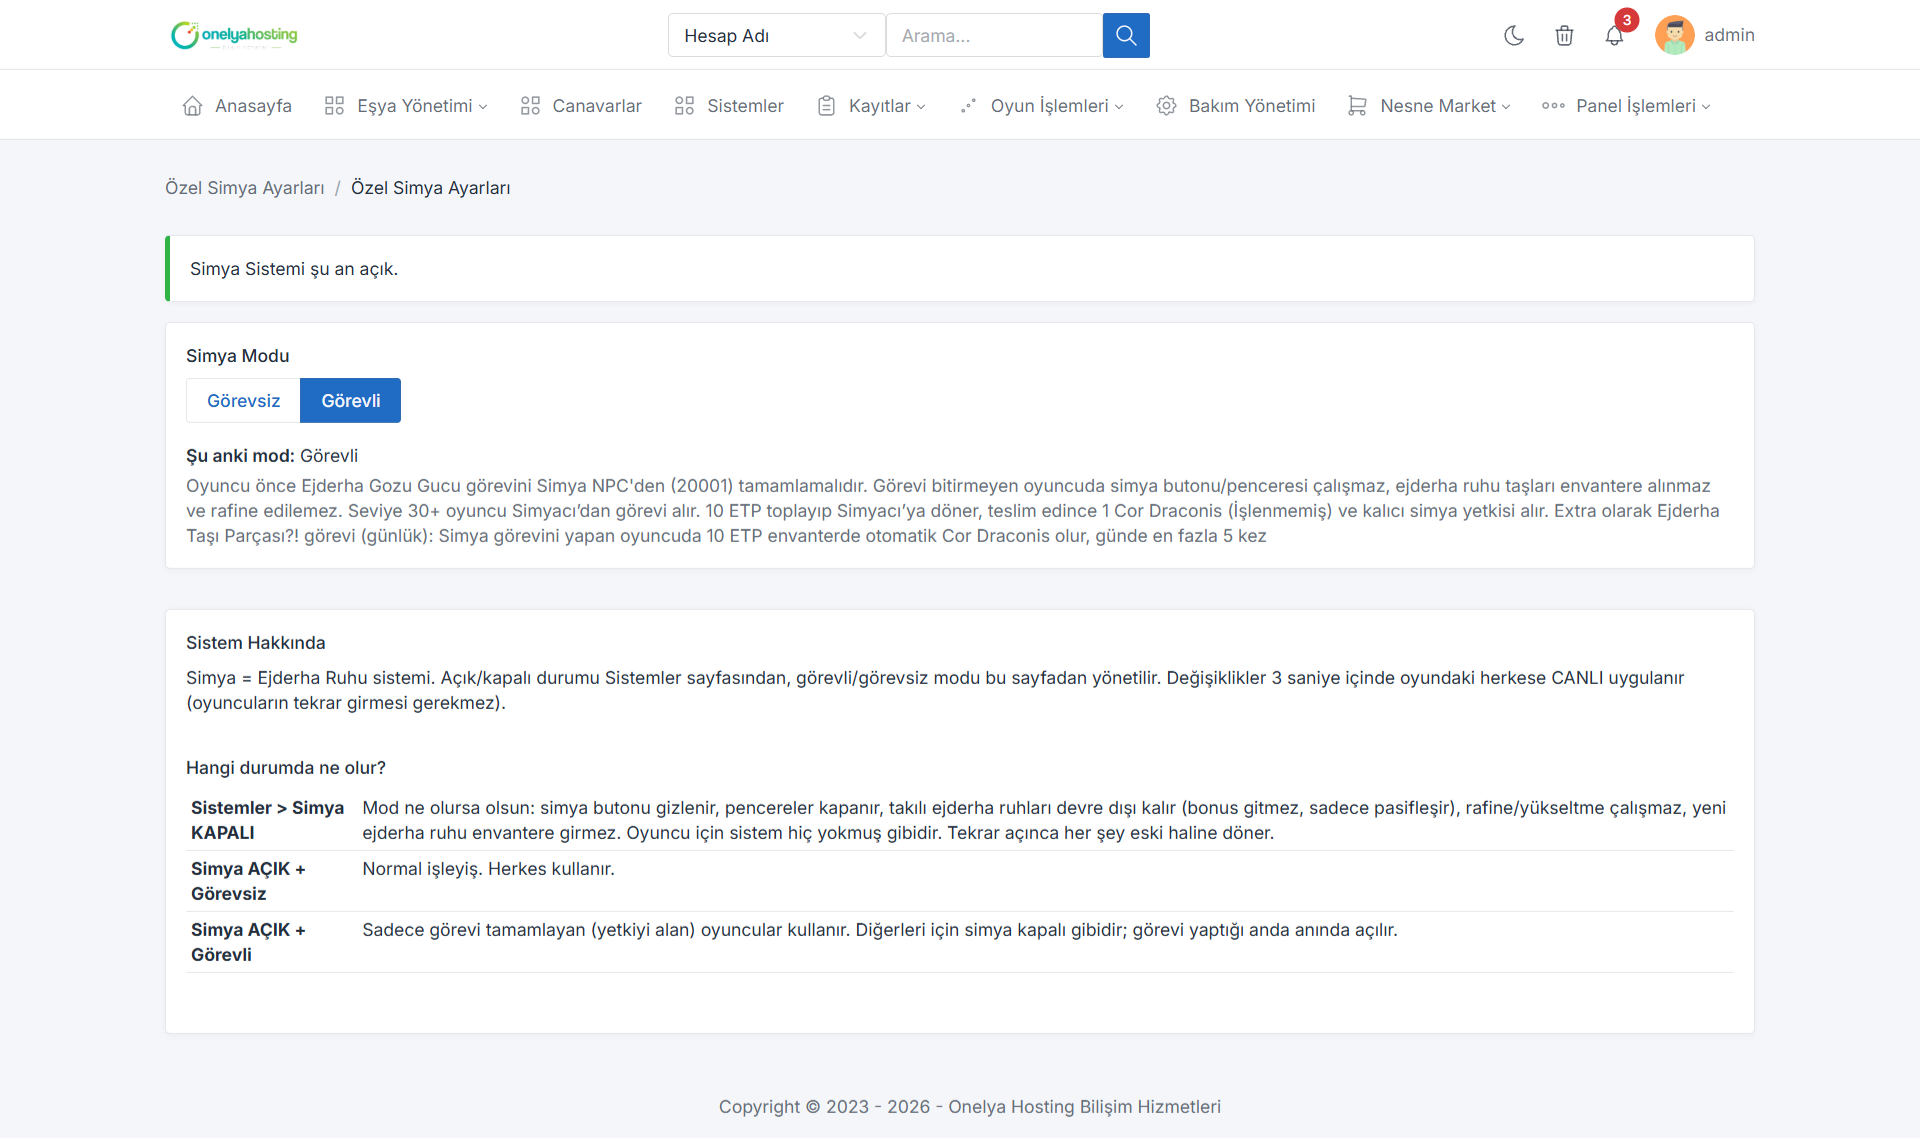Click the Nesne Market cart icon

1357,105
